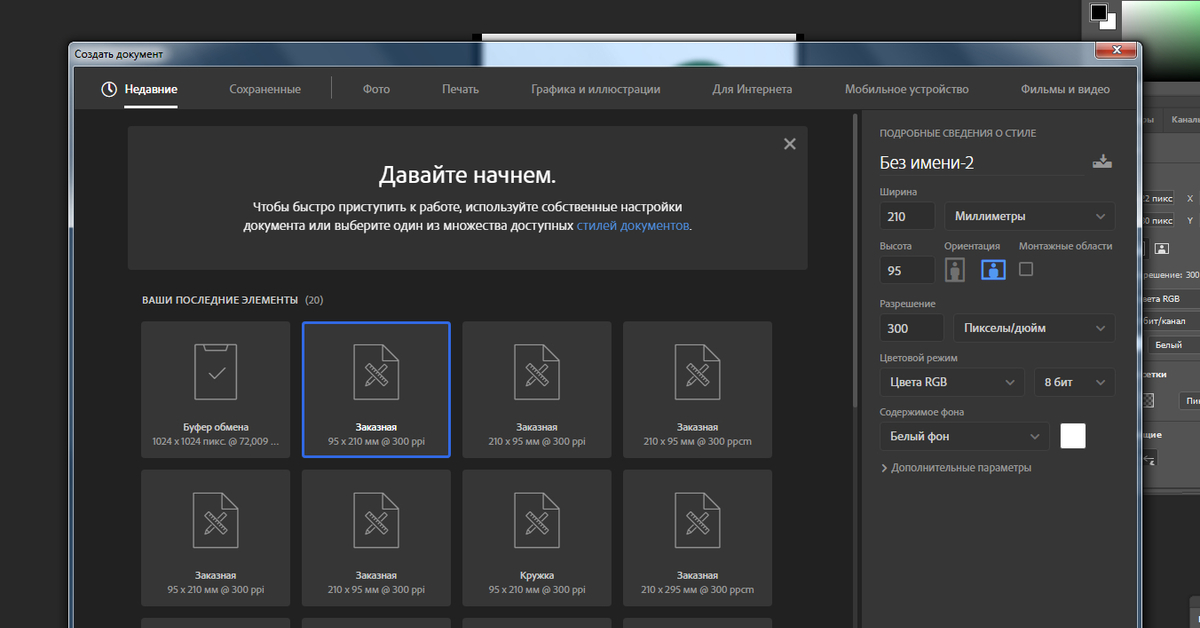Open the Мобильное устройство tab

[x=907, y=89]
